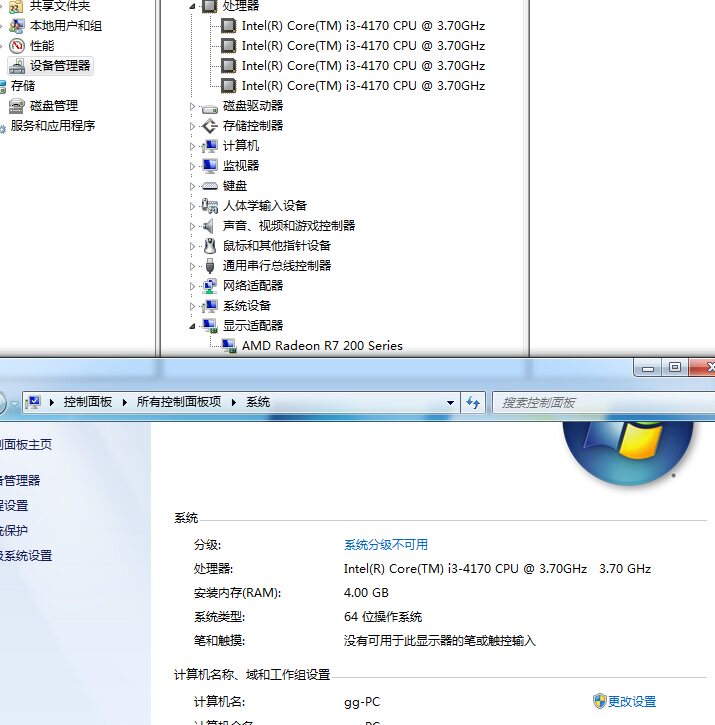This screenshot has height=725, width=715.
Task: Click the 没有可用于此显示器的笔或触控输入 text
Action: point(439,641)
